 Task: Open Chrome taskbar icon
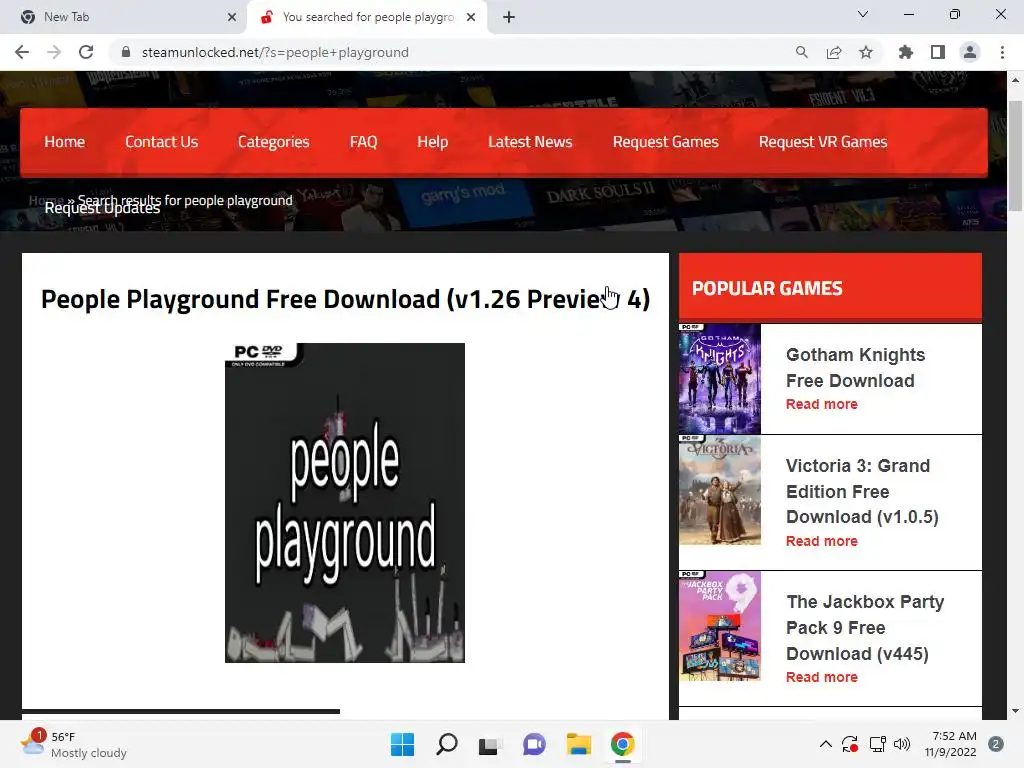(x=622, y=744)
